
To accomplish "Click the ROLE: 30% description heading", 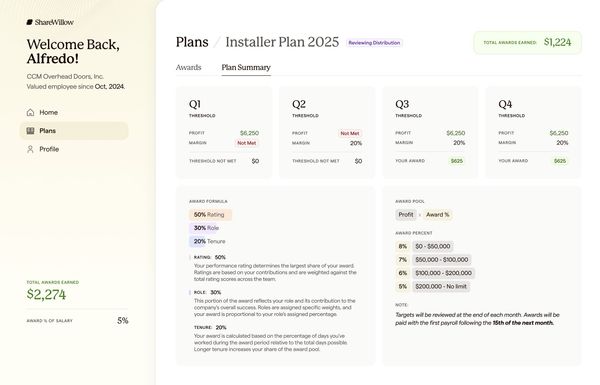I will 207,292.
